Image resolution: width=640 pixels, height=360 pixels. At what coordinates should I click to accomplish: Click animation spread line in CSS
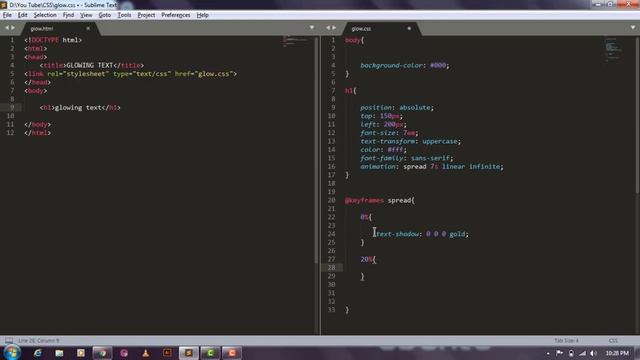[x=432, y=167]
